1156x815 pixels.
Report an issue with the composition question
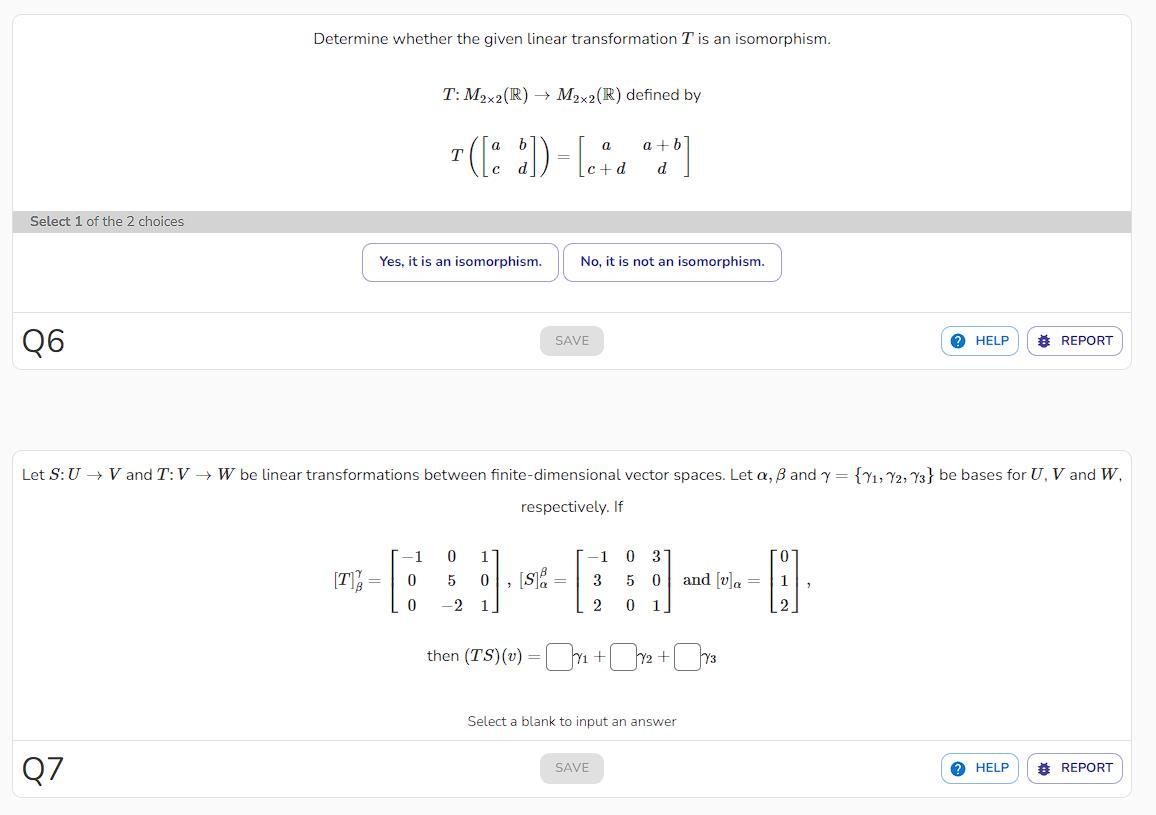(x=1074, y=767)
